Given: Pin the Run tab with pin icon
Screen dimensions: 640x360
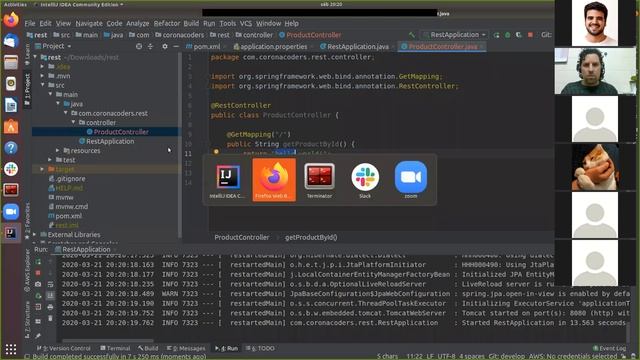Looking at the screenshot, I should coord(38,336).
